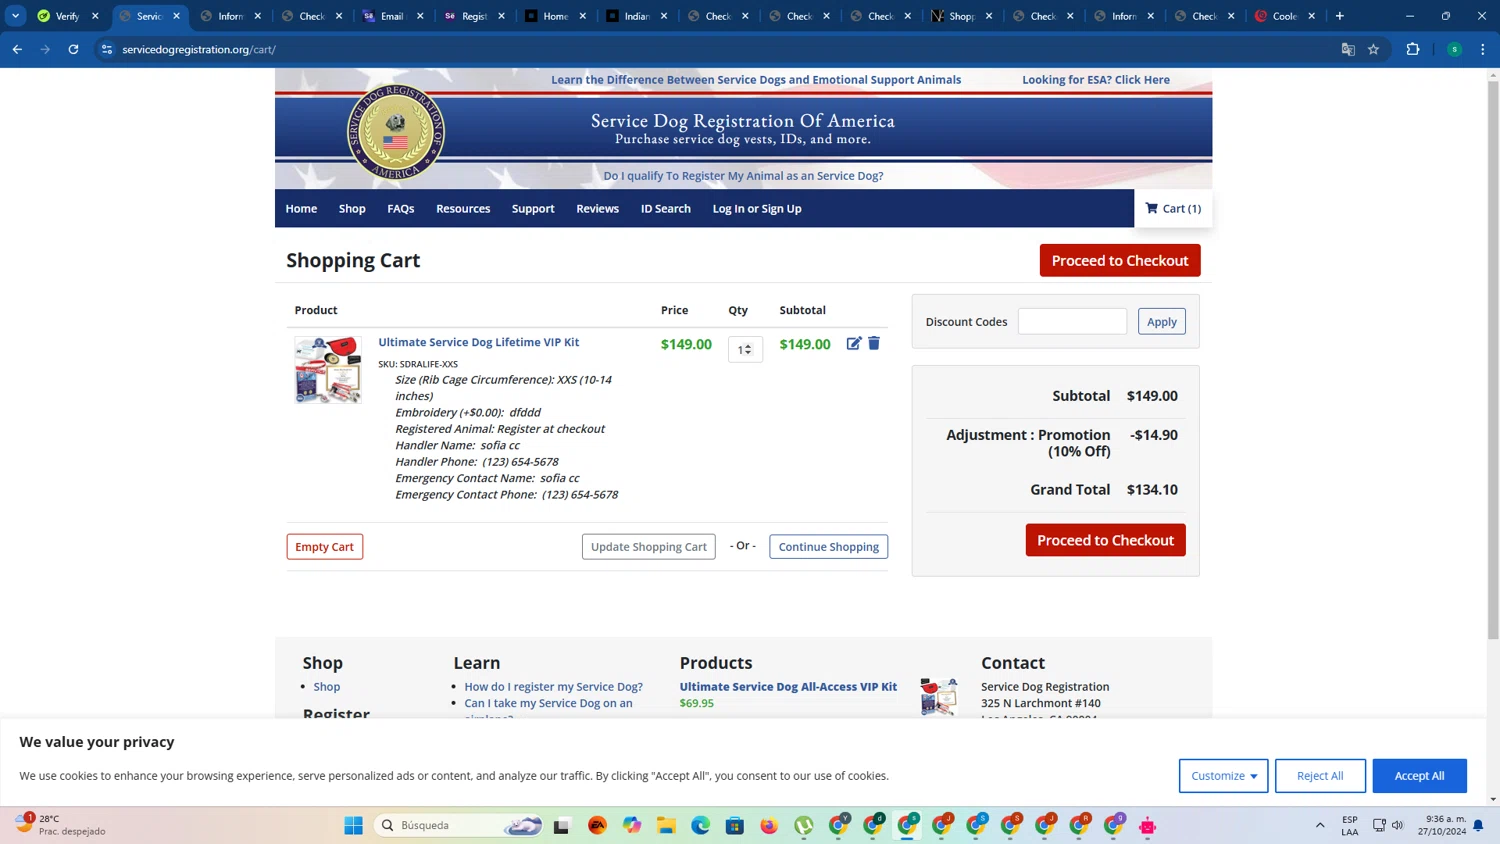This screenshot has height=844, width=1500.
Task: Delete the VIP Kit with trash icon
Action: (874, 343)
